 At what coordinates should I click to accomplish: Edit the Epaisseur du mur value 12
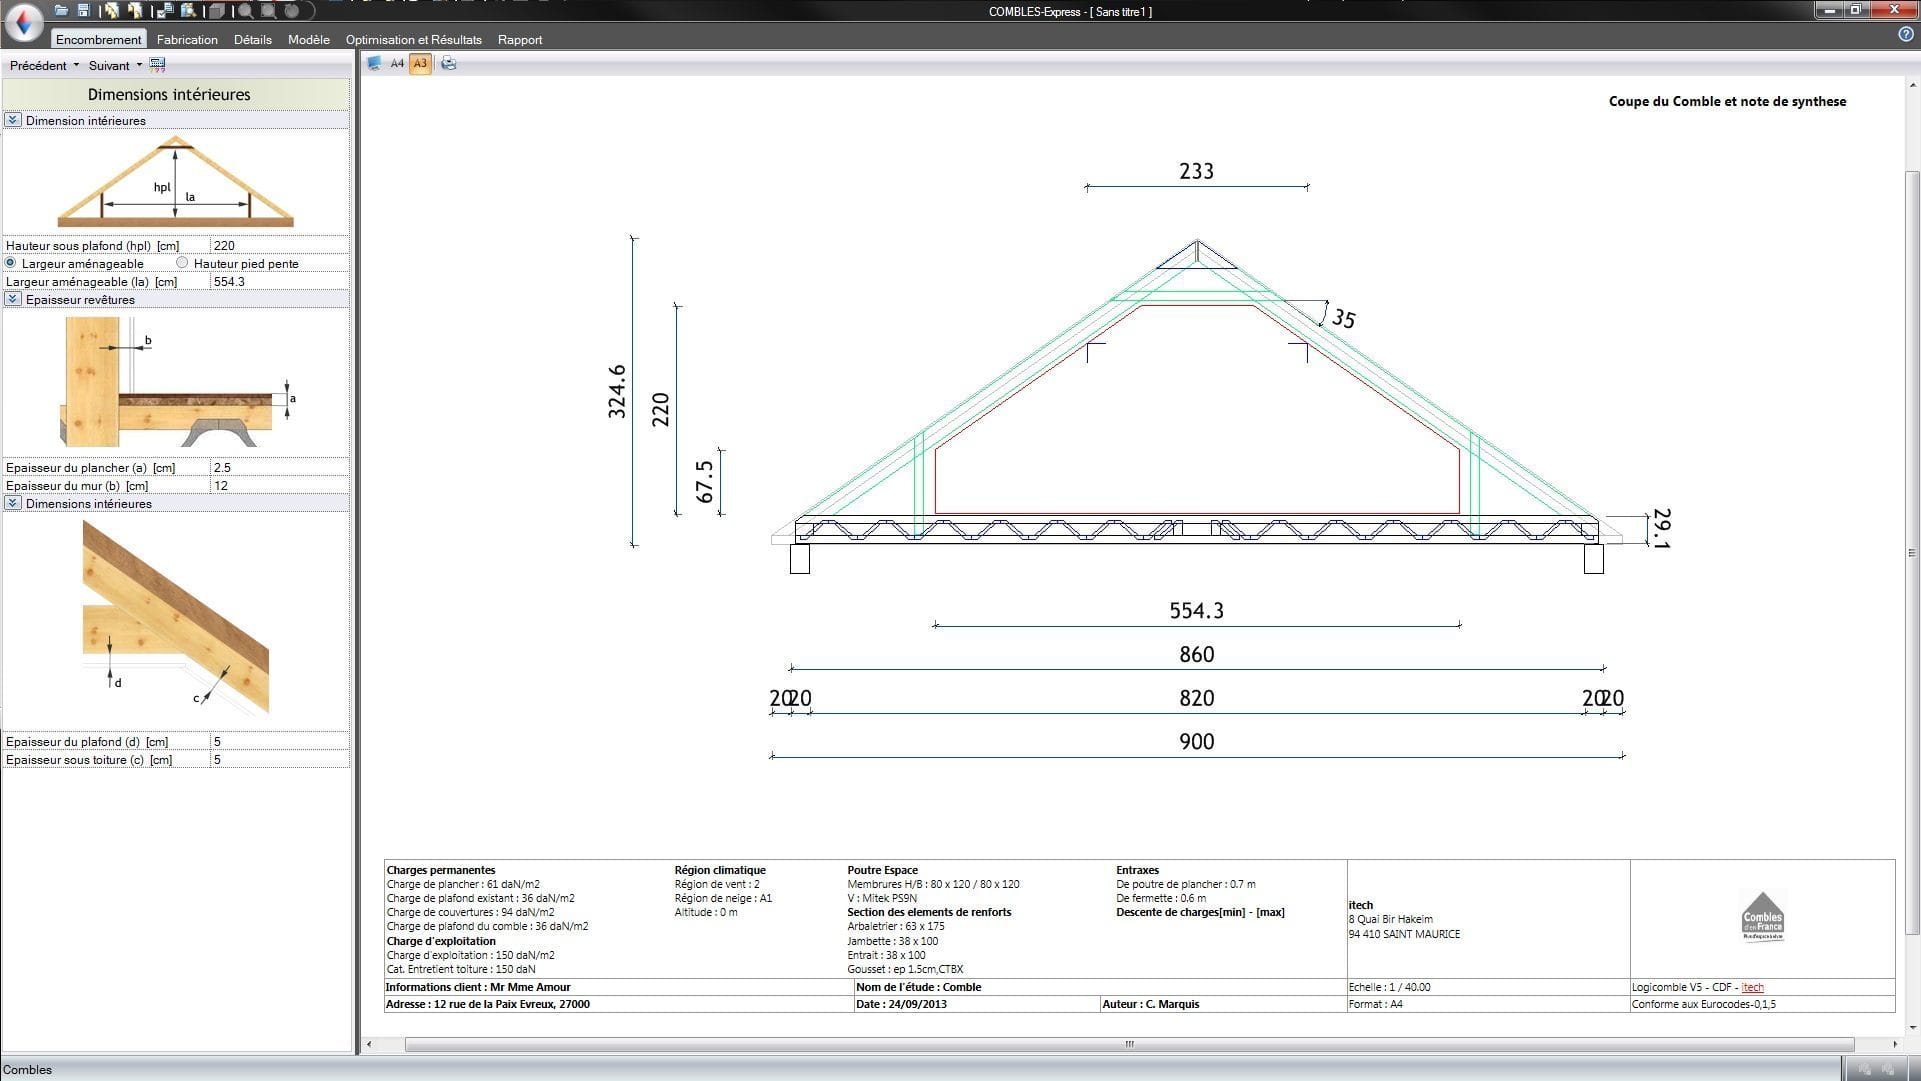(279, 485)
